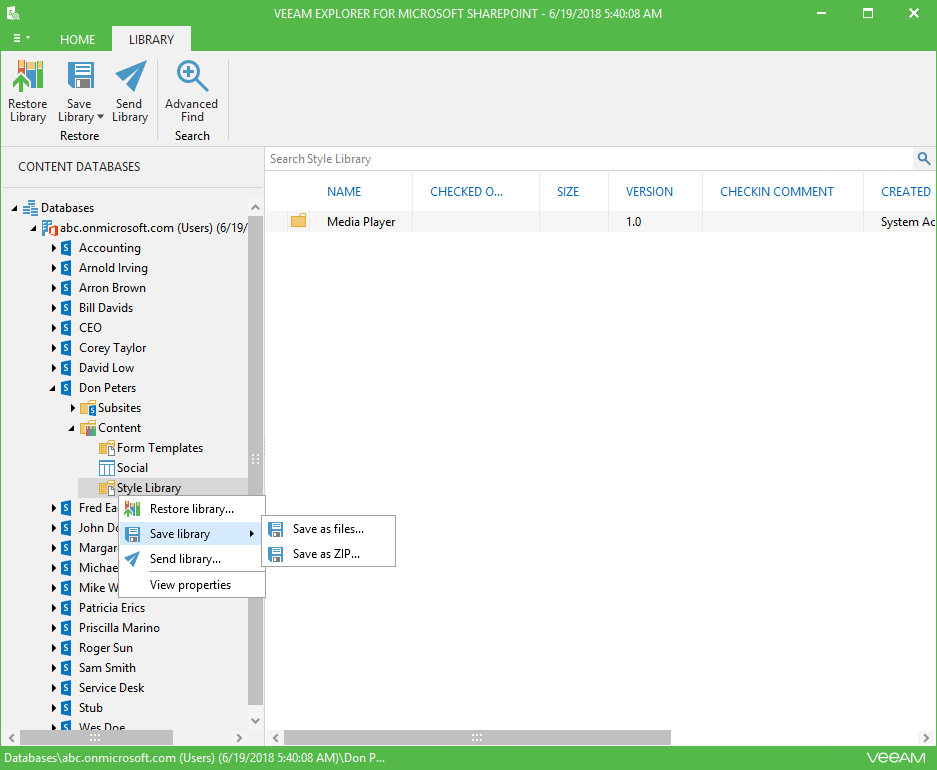The height and width of the screenshot is (770, 937).
Task: Click the Accounting site SharePoint icon
Action: [x=66, y=248]
